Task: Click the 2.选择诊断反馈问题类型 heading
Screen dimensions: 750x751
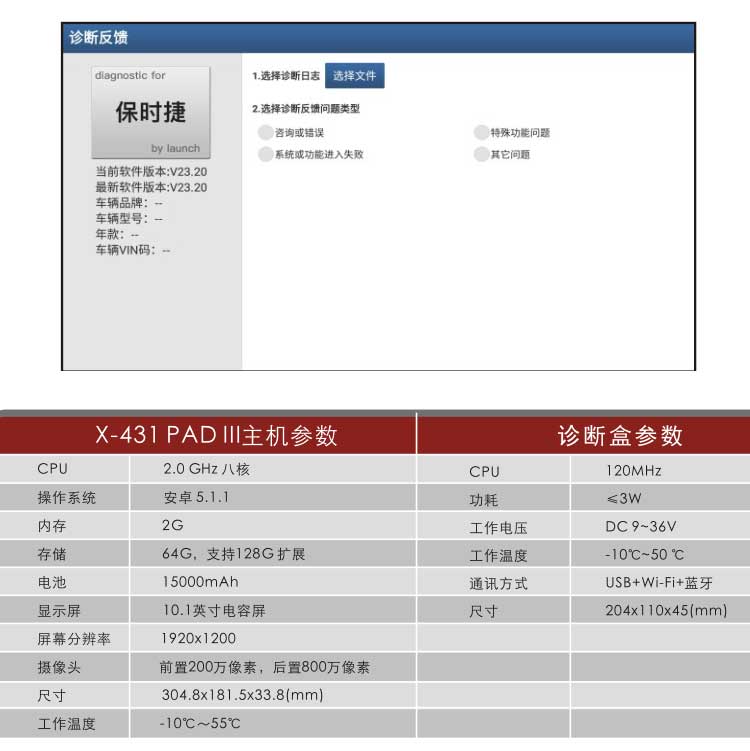Action: point(306,109)
